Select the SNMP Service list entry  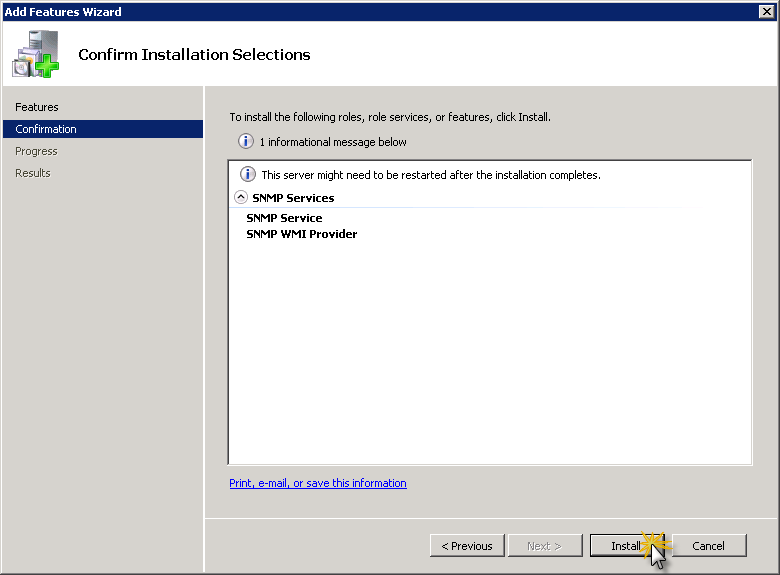tap(284, 218)
